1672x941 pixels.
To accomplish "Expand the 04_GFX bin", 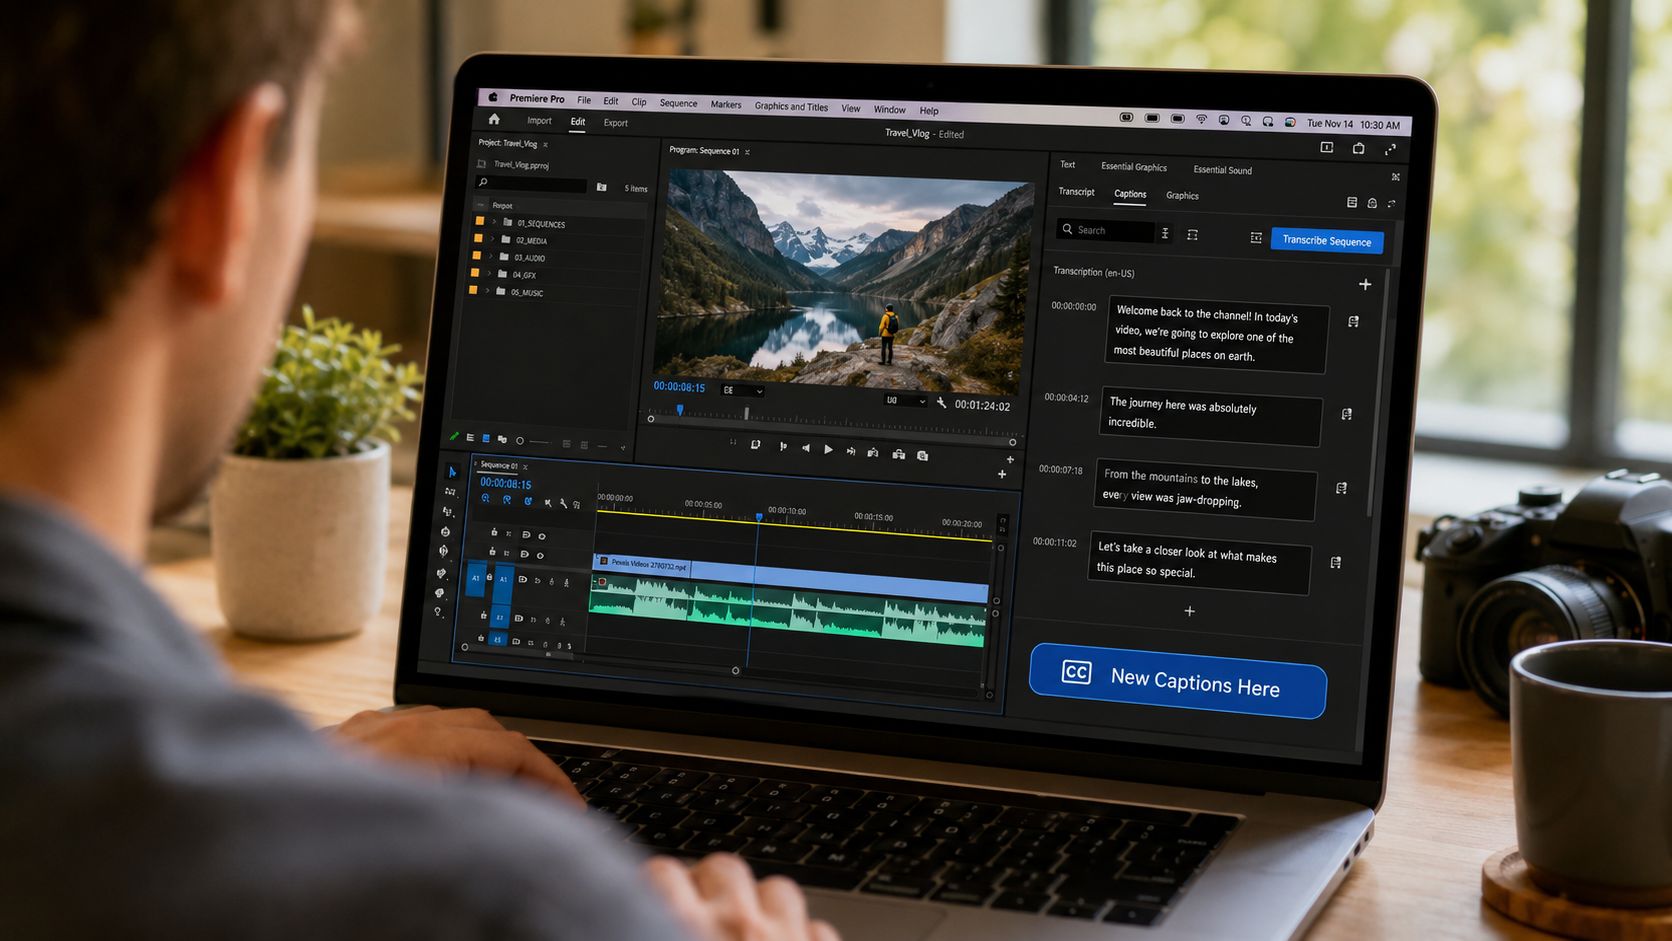I will 489,273.
